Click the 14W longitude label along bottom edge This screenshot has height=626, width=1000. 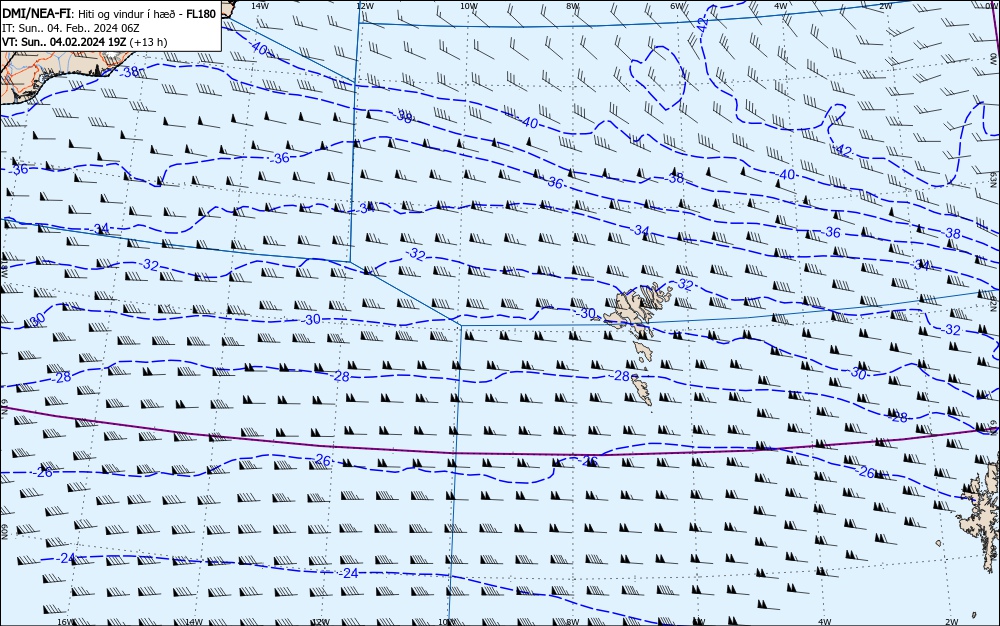(x=193, y=622)
